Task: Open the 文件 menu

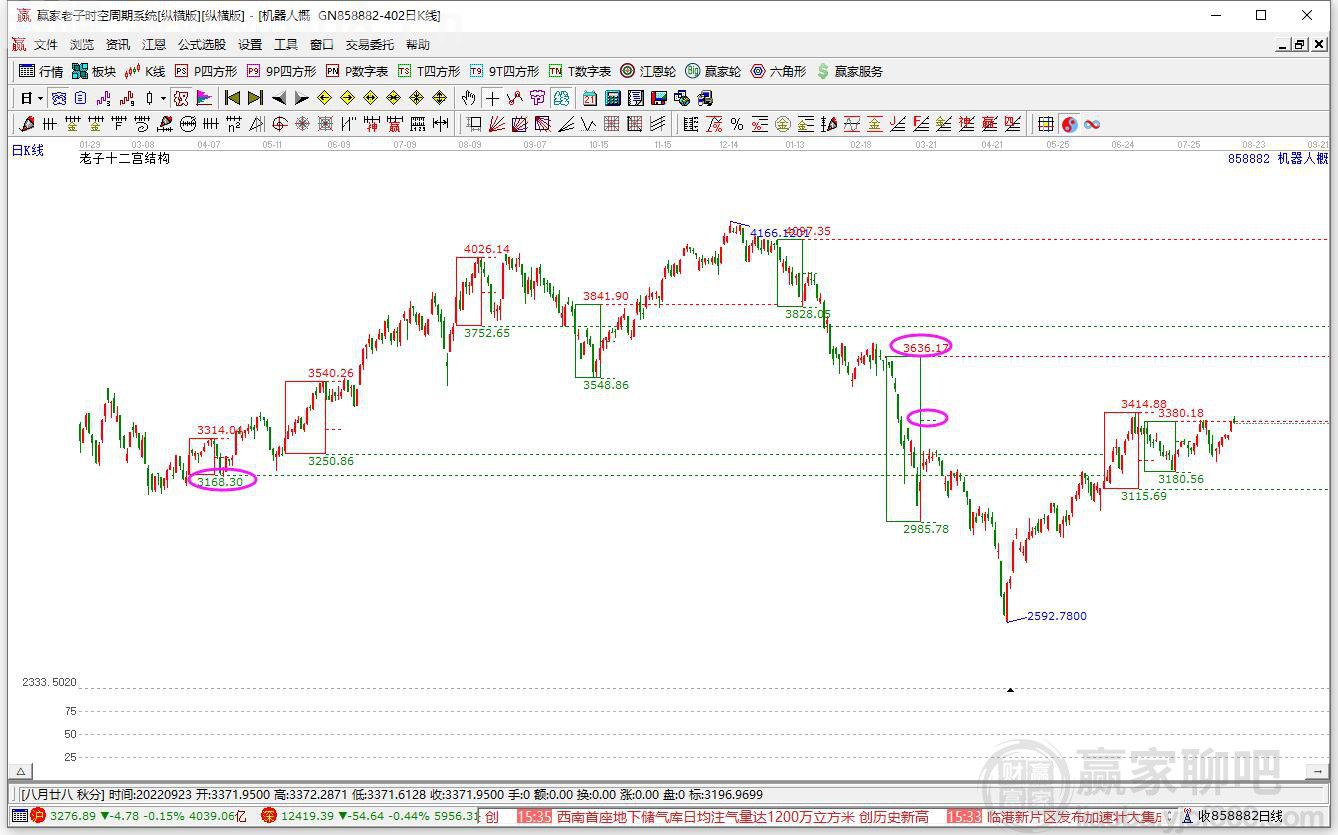Action: pyautogui.click(x=46, y=45)
